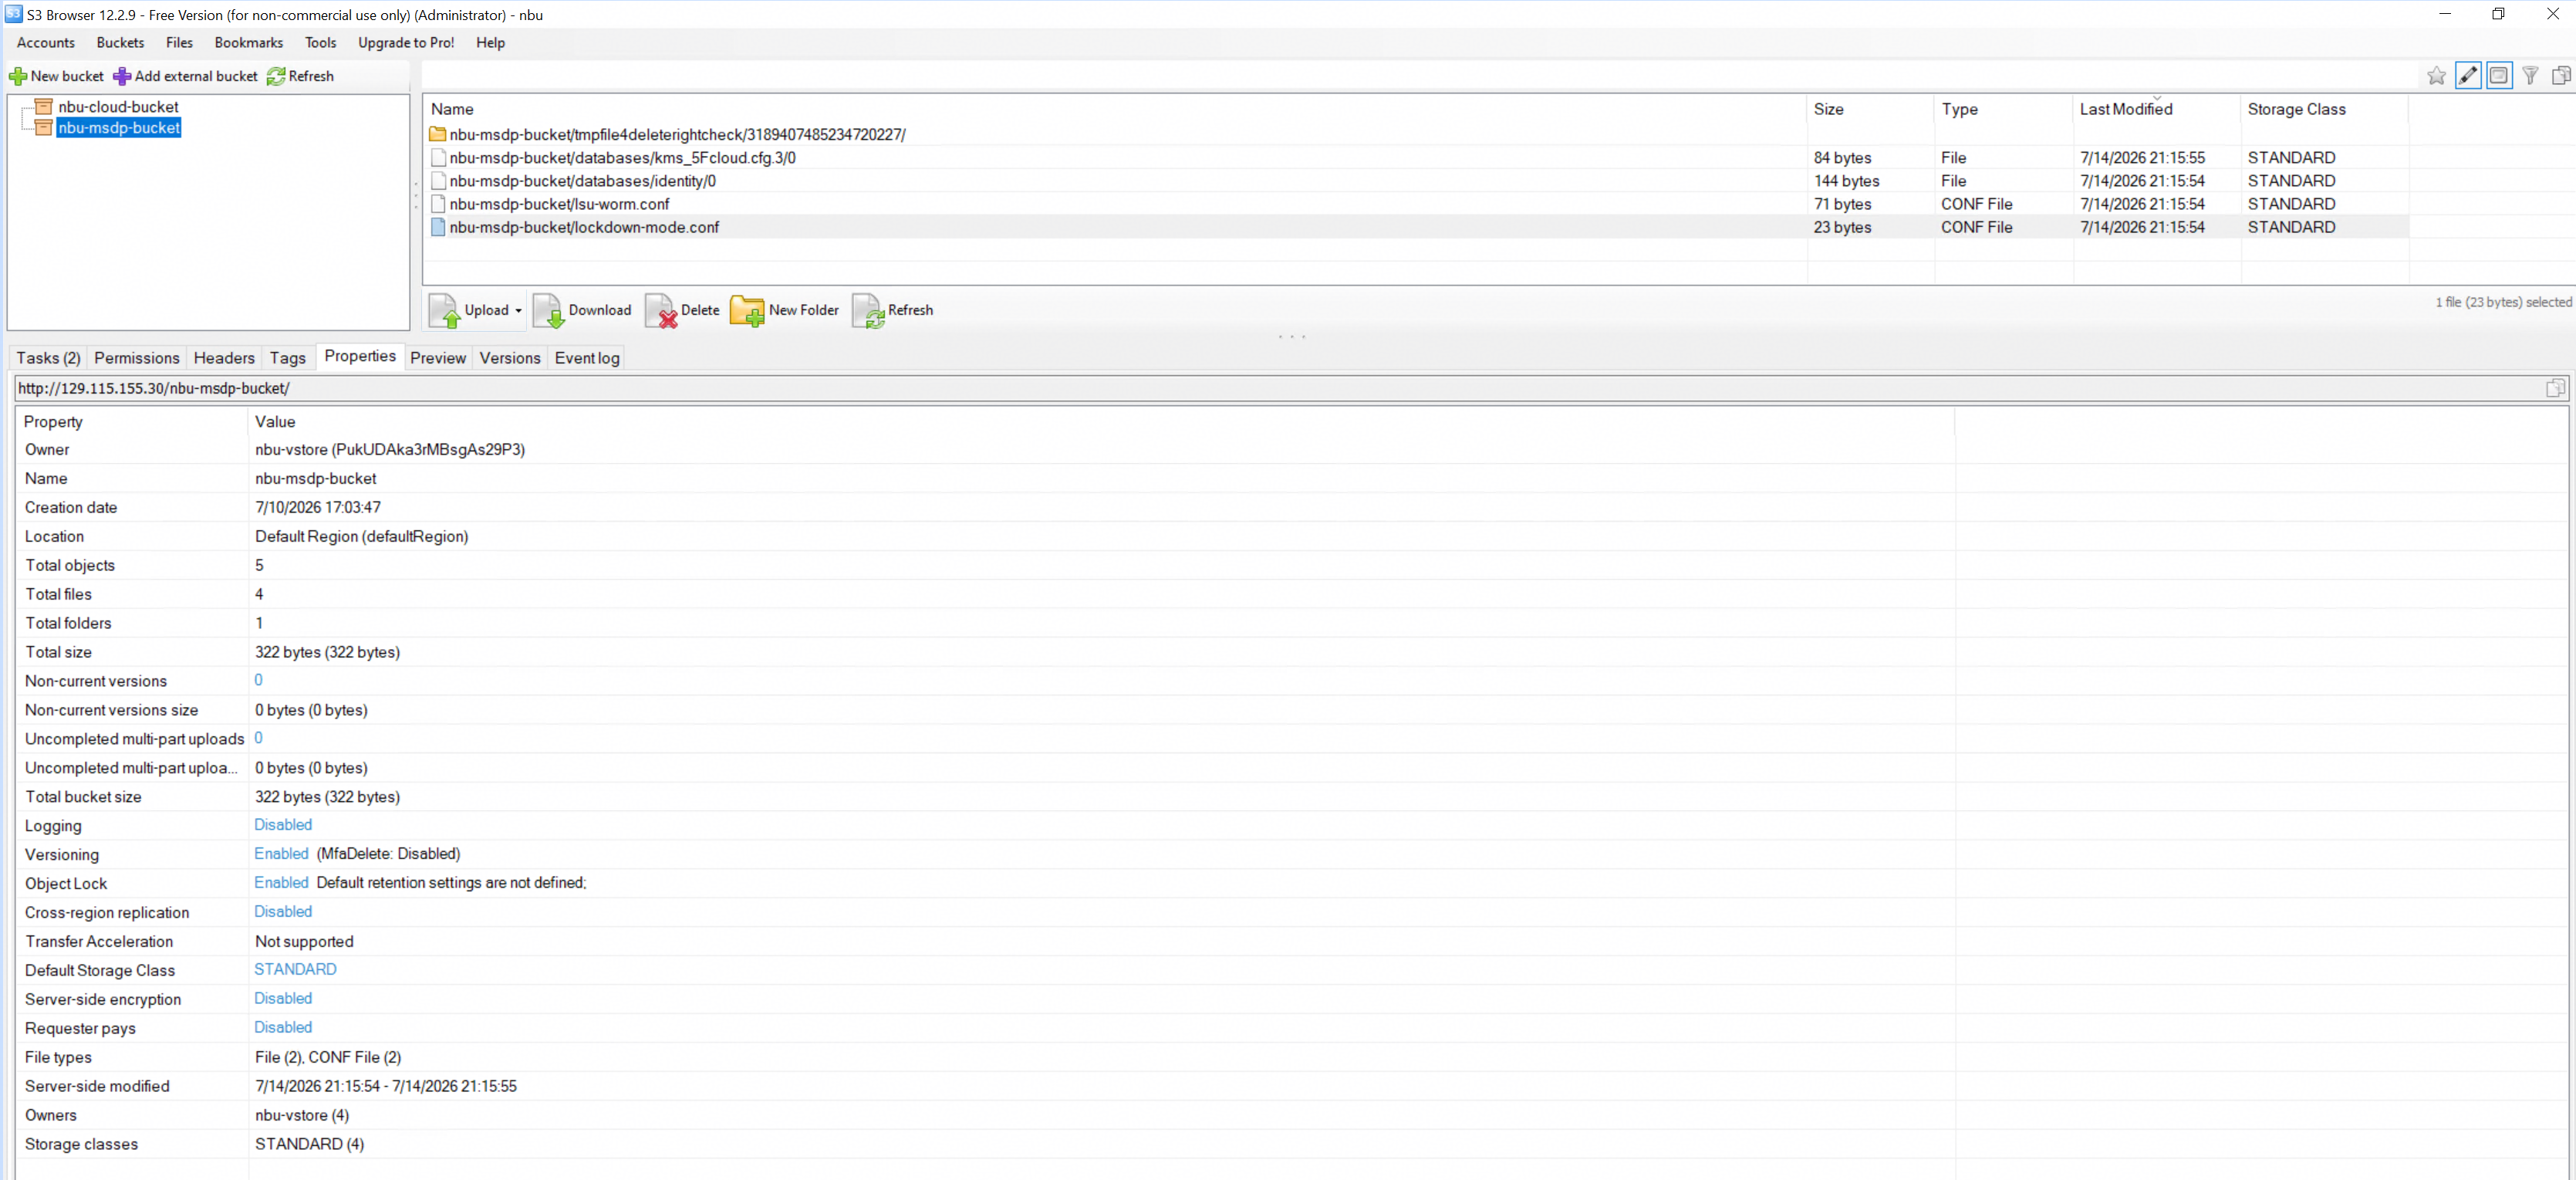The width and height of the screenshot is (2576, 1180).
Task: Click the bucket URL address field
Action: 1278,388
